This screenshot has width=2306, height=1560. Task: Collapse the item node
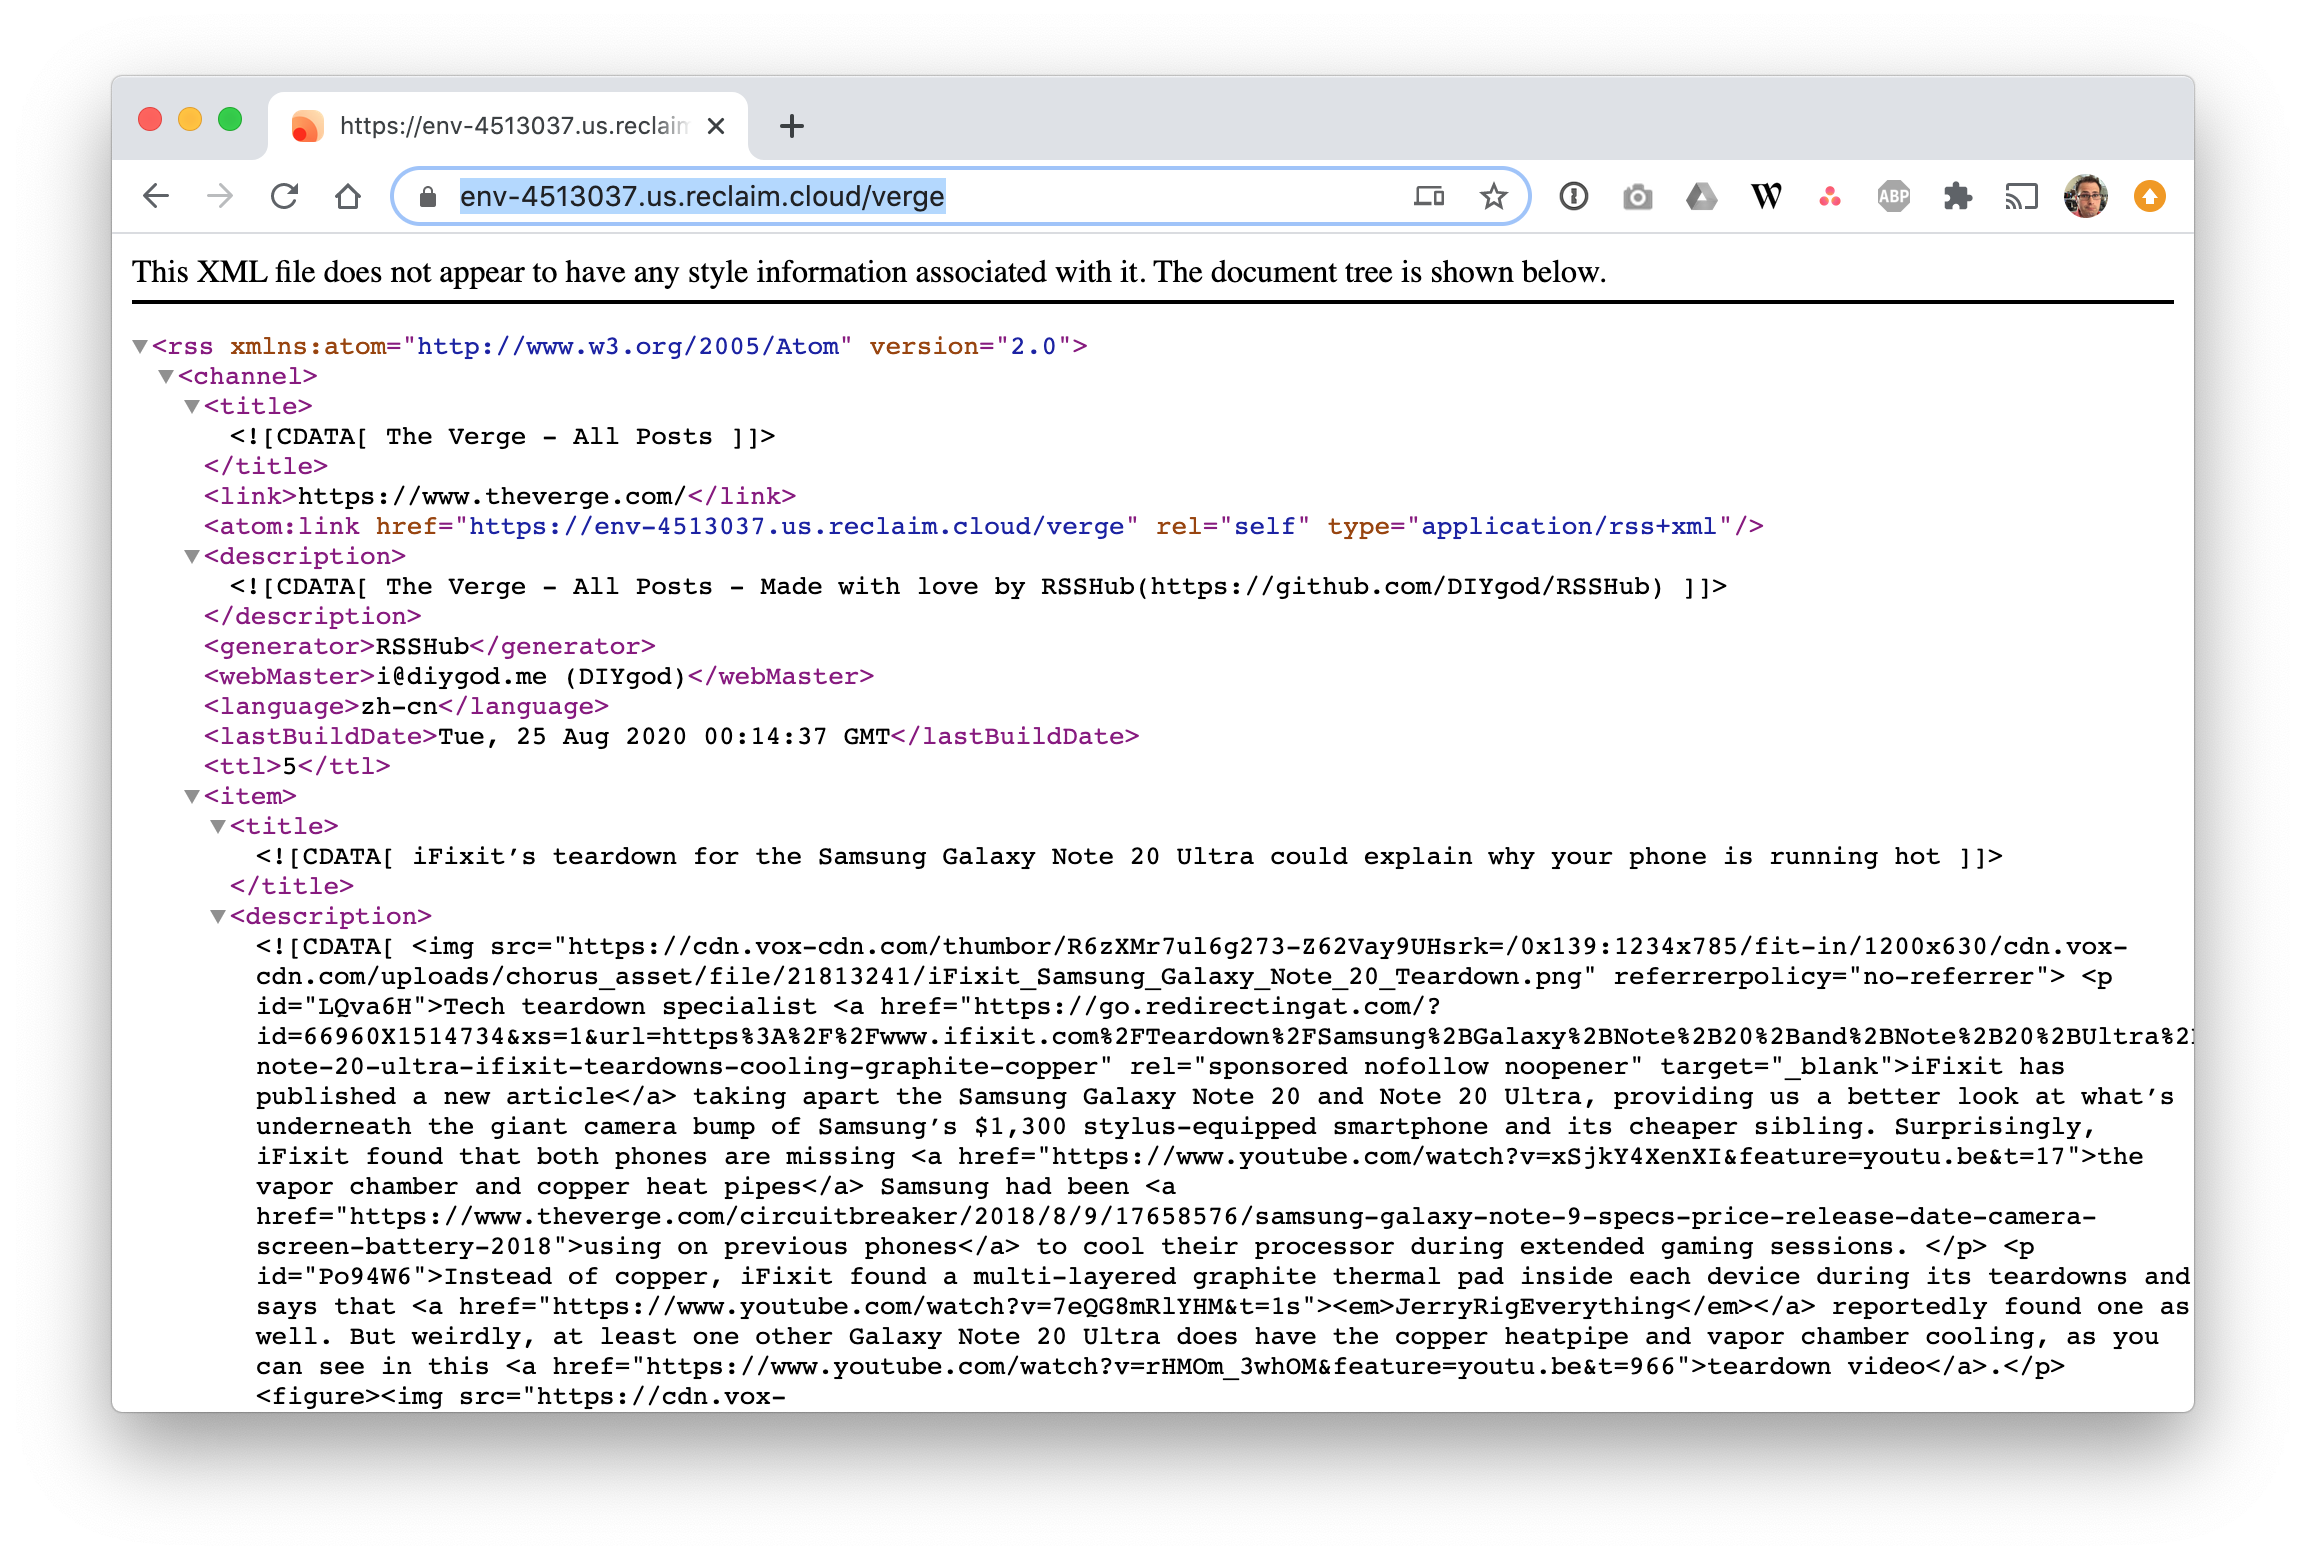(192, 796)
